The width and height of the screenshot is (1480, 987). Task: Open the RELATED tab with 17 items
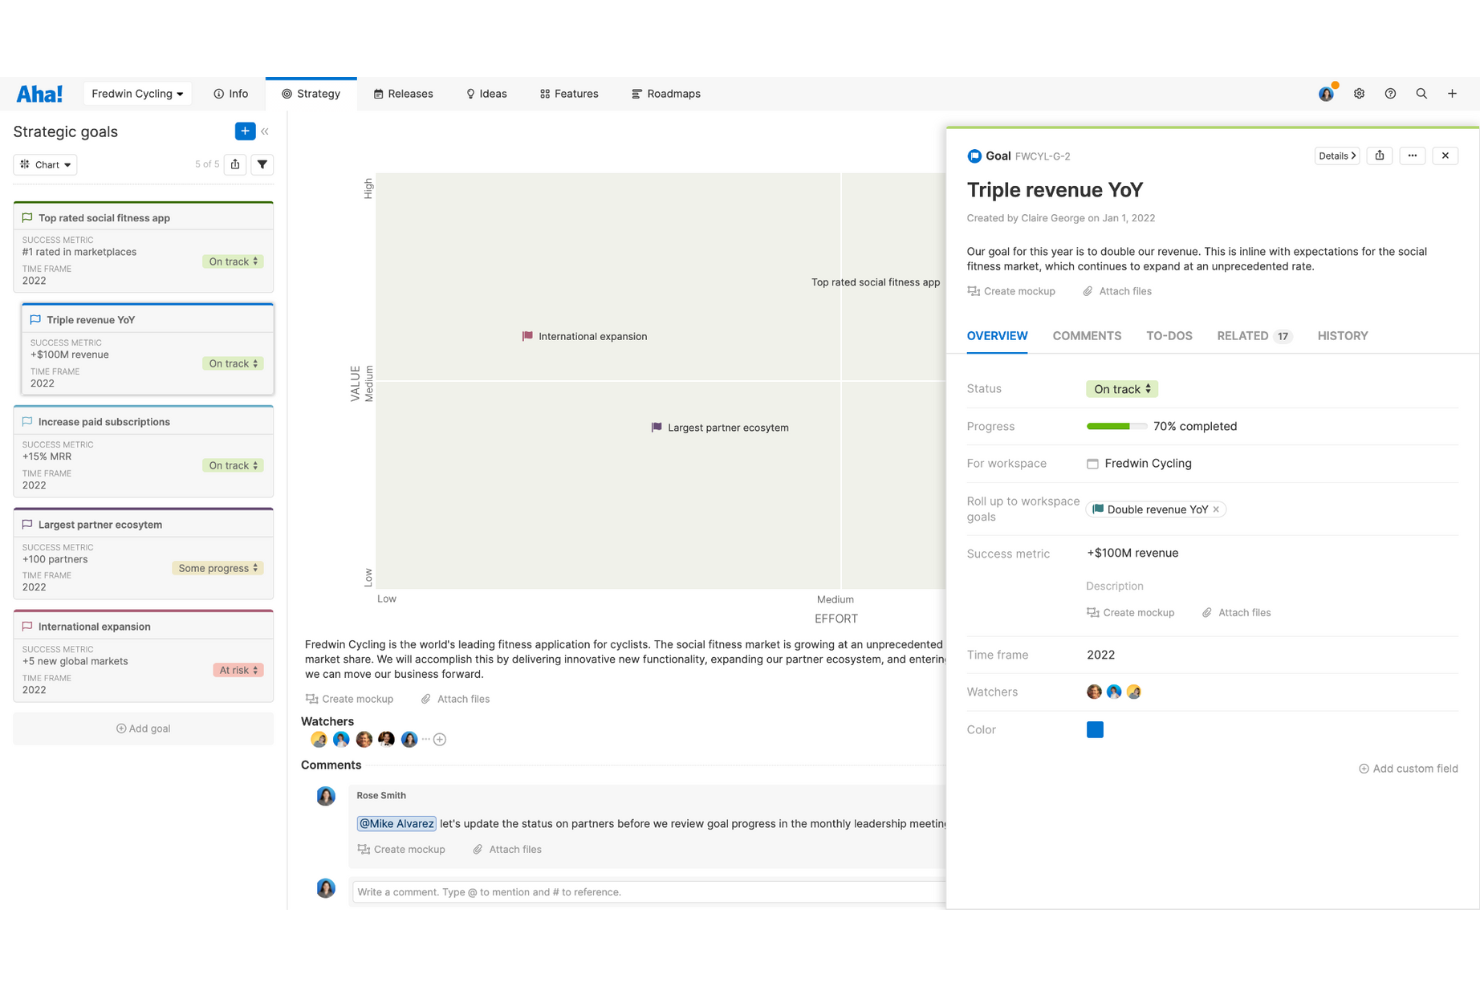pos(1254,336)
